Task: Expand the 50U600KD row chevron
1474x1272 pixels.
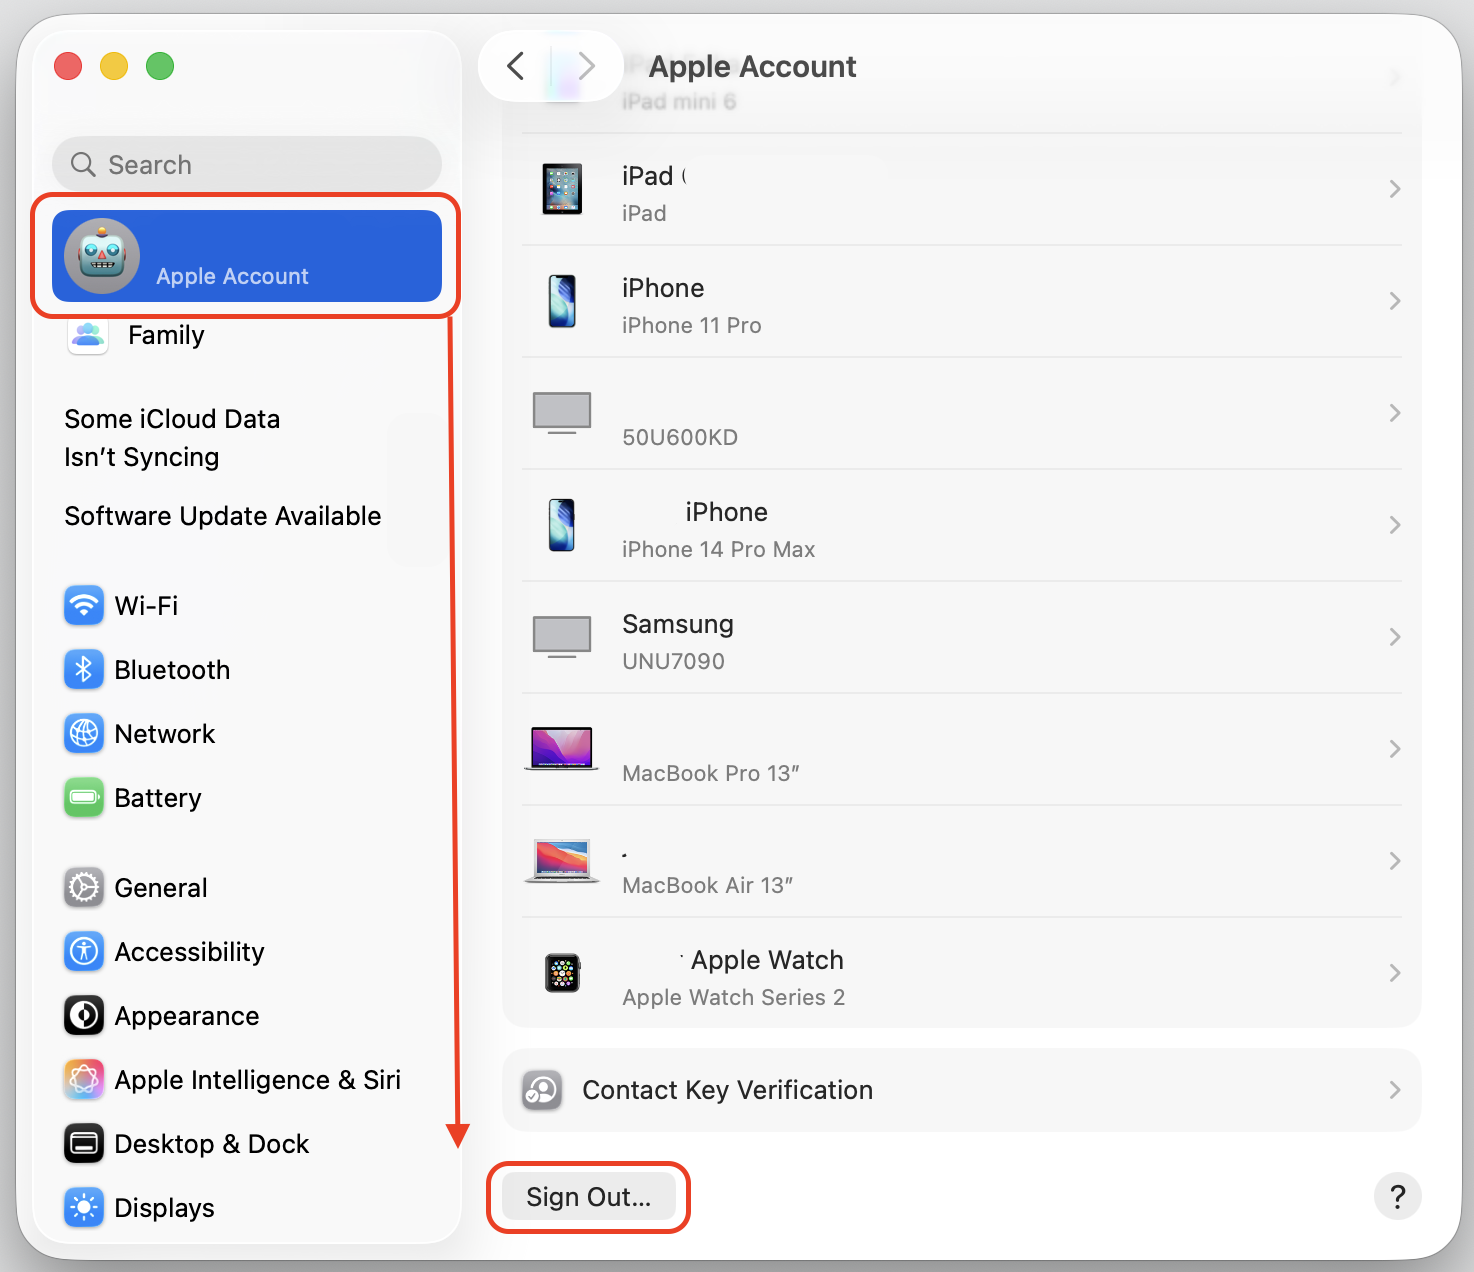Action: 1395,413
